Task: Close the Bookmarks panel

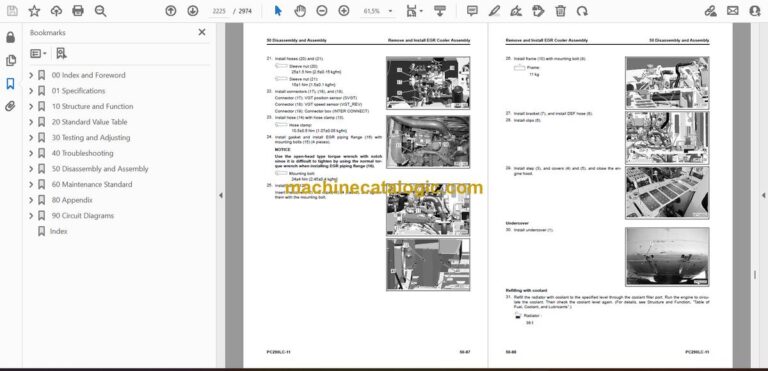Action: pyautogui.click(x=202, y=32)
